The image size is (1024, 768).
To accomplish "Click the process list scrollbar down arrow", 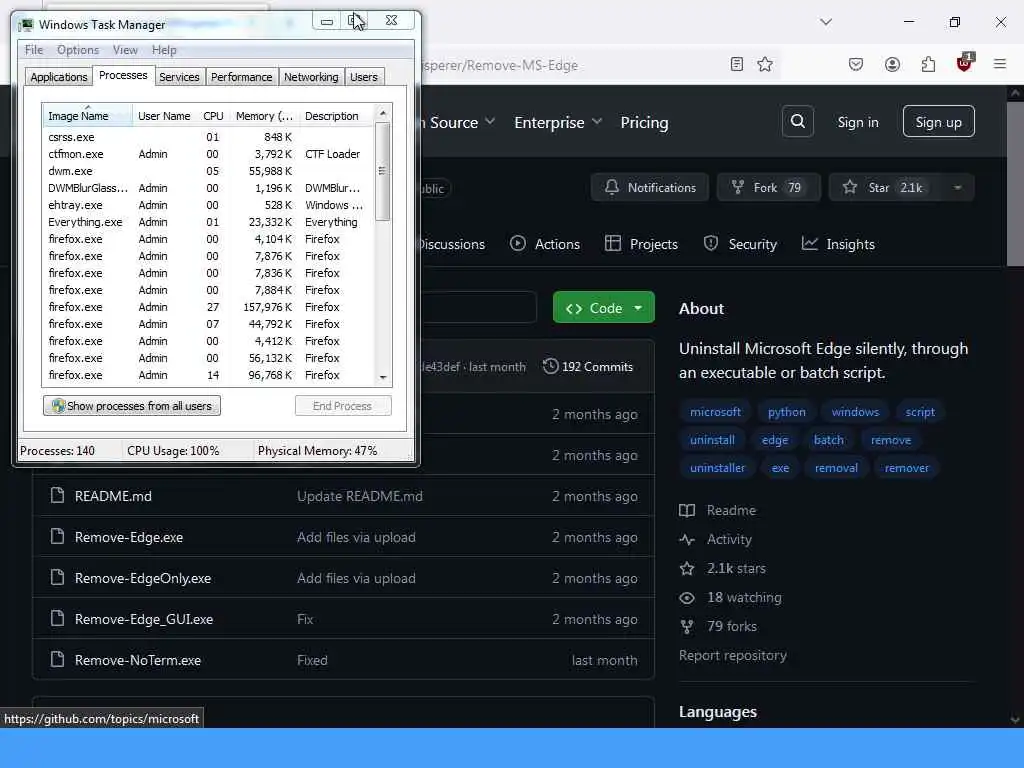I will [x=383, y=377].
